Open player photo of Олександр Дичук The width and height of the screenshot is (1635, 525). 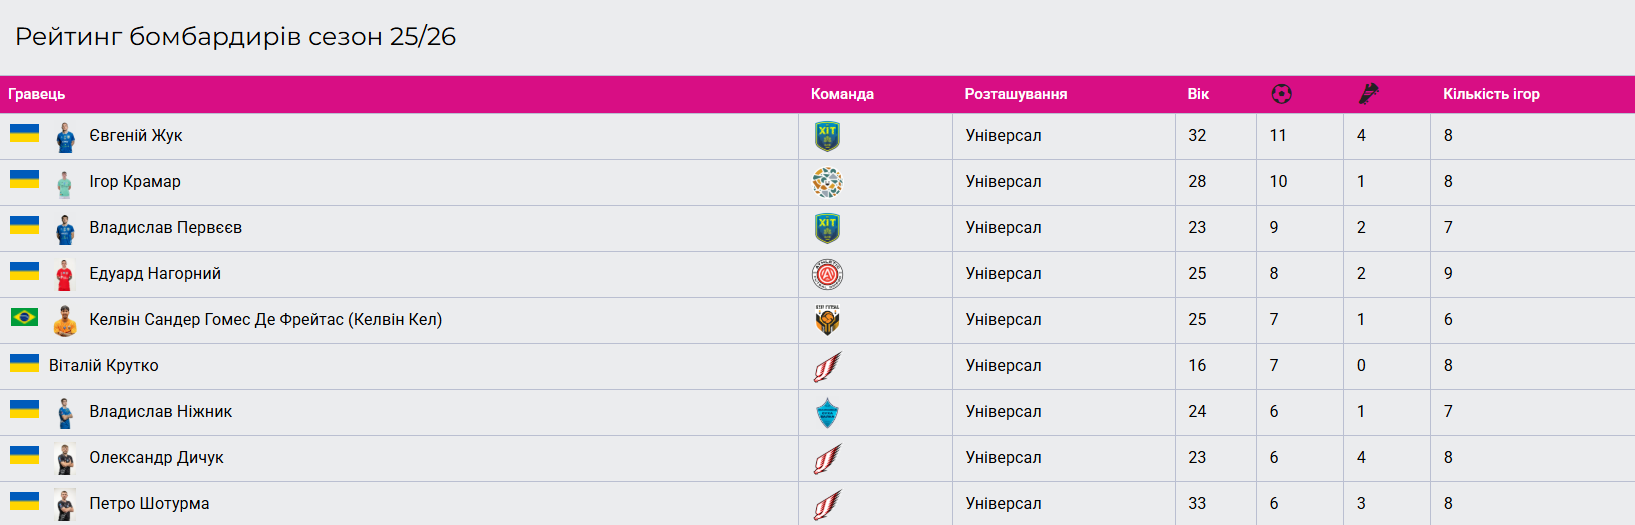pyautogui.click(x=65, y=459)
